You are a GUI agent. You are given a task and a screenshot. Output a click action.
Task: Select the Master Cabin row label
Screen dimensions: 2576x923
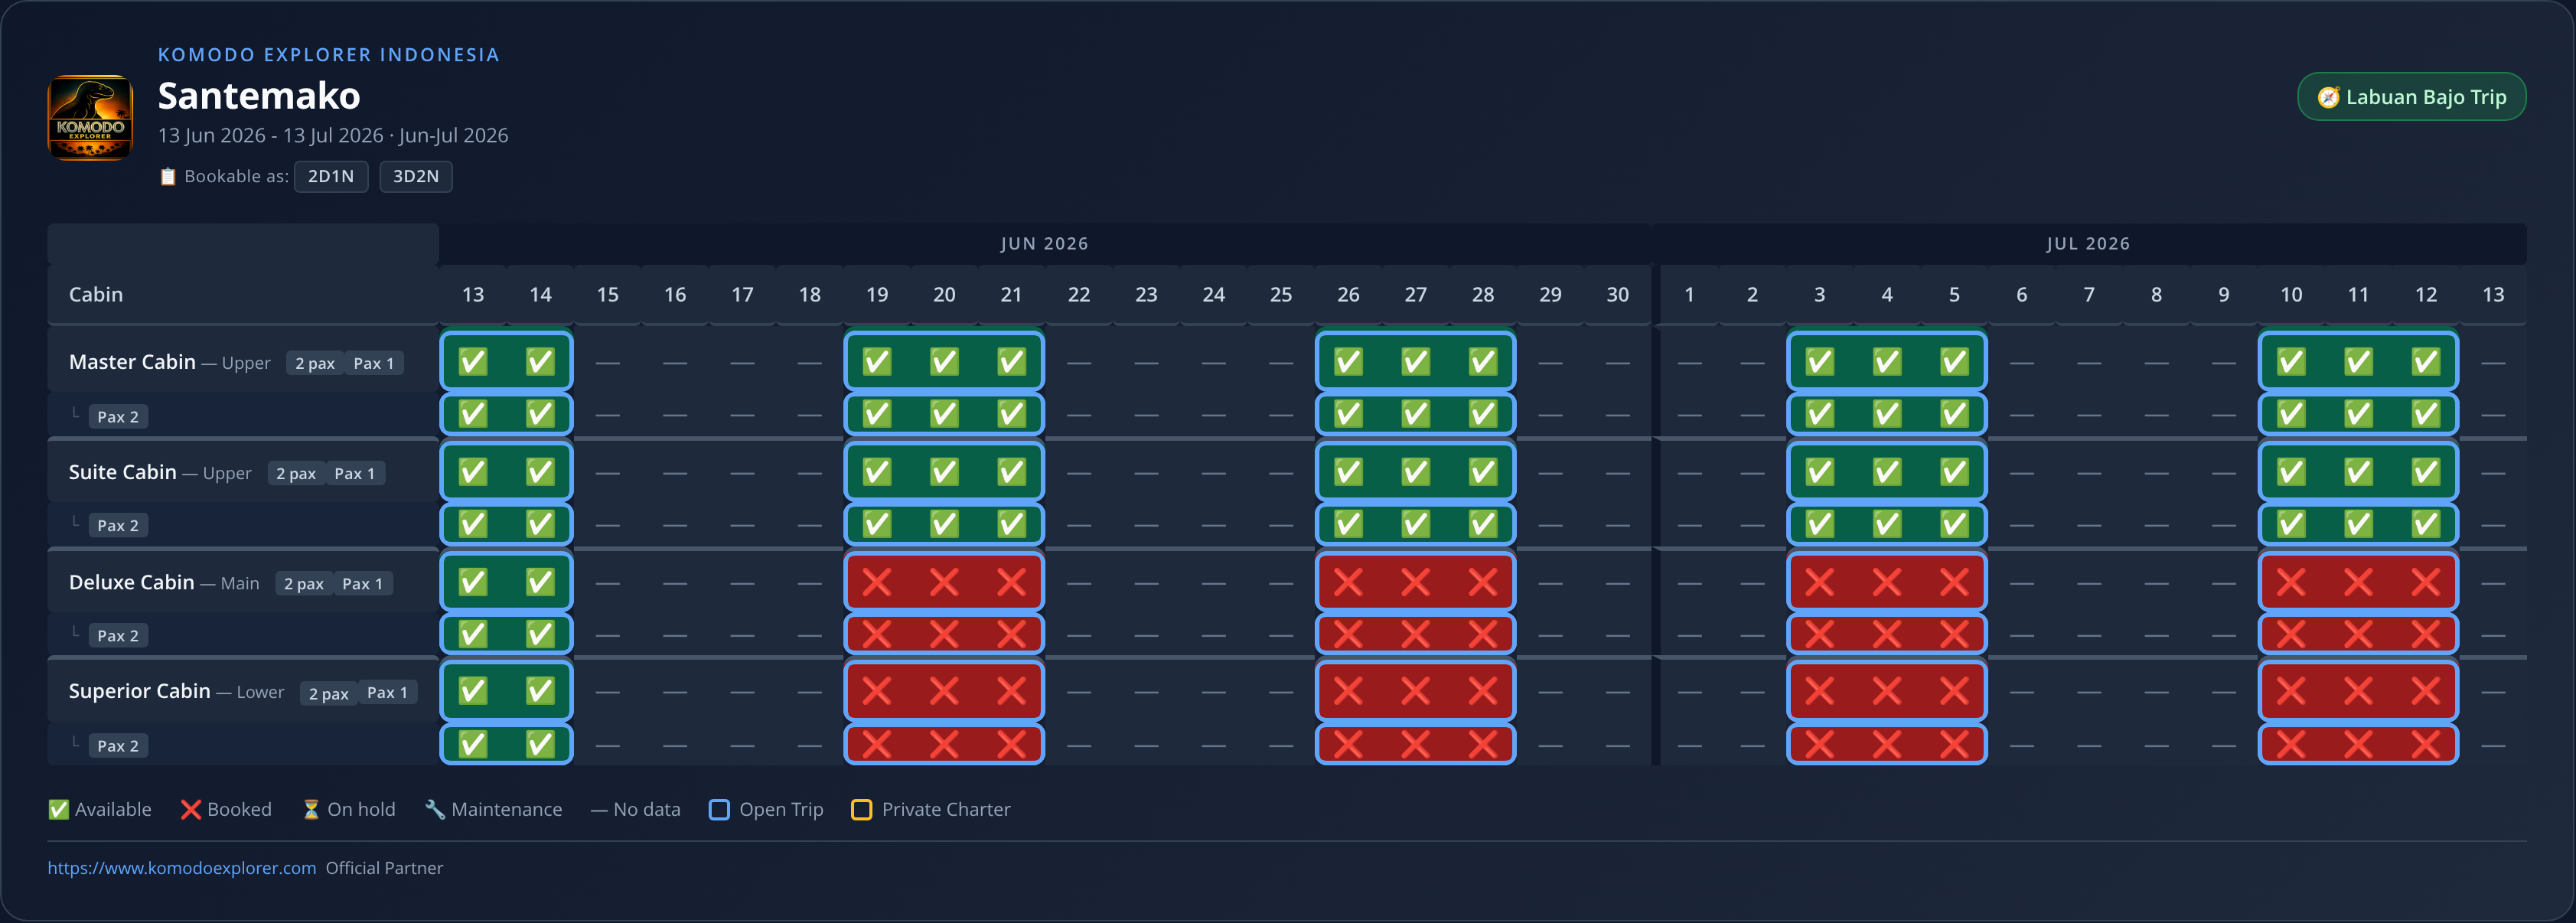(x=132, y=362)
